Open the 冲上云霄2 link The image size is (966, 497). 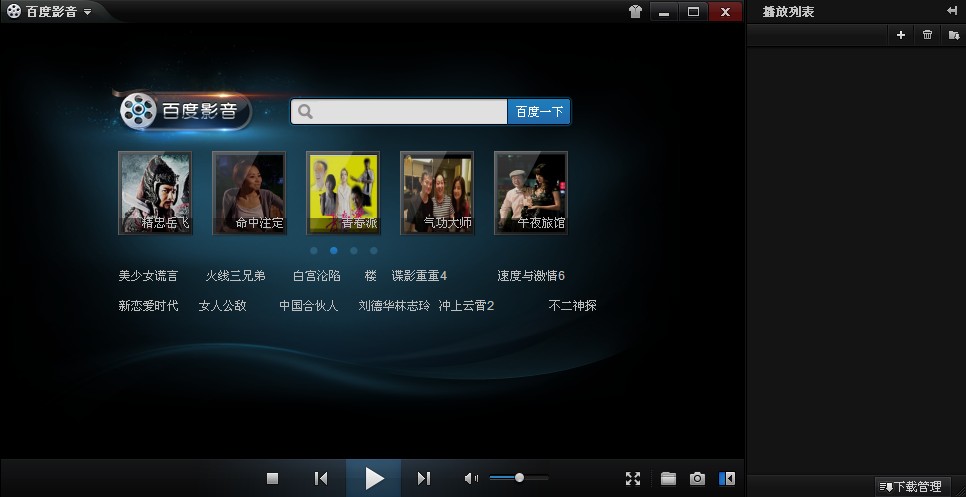pyautogui.click(x=466, y=305)
